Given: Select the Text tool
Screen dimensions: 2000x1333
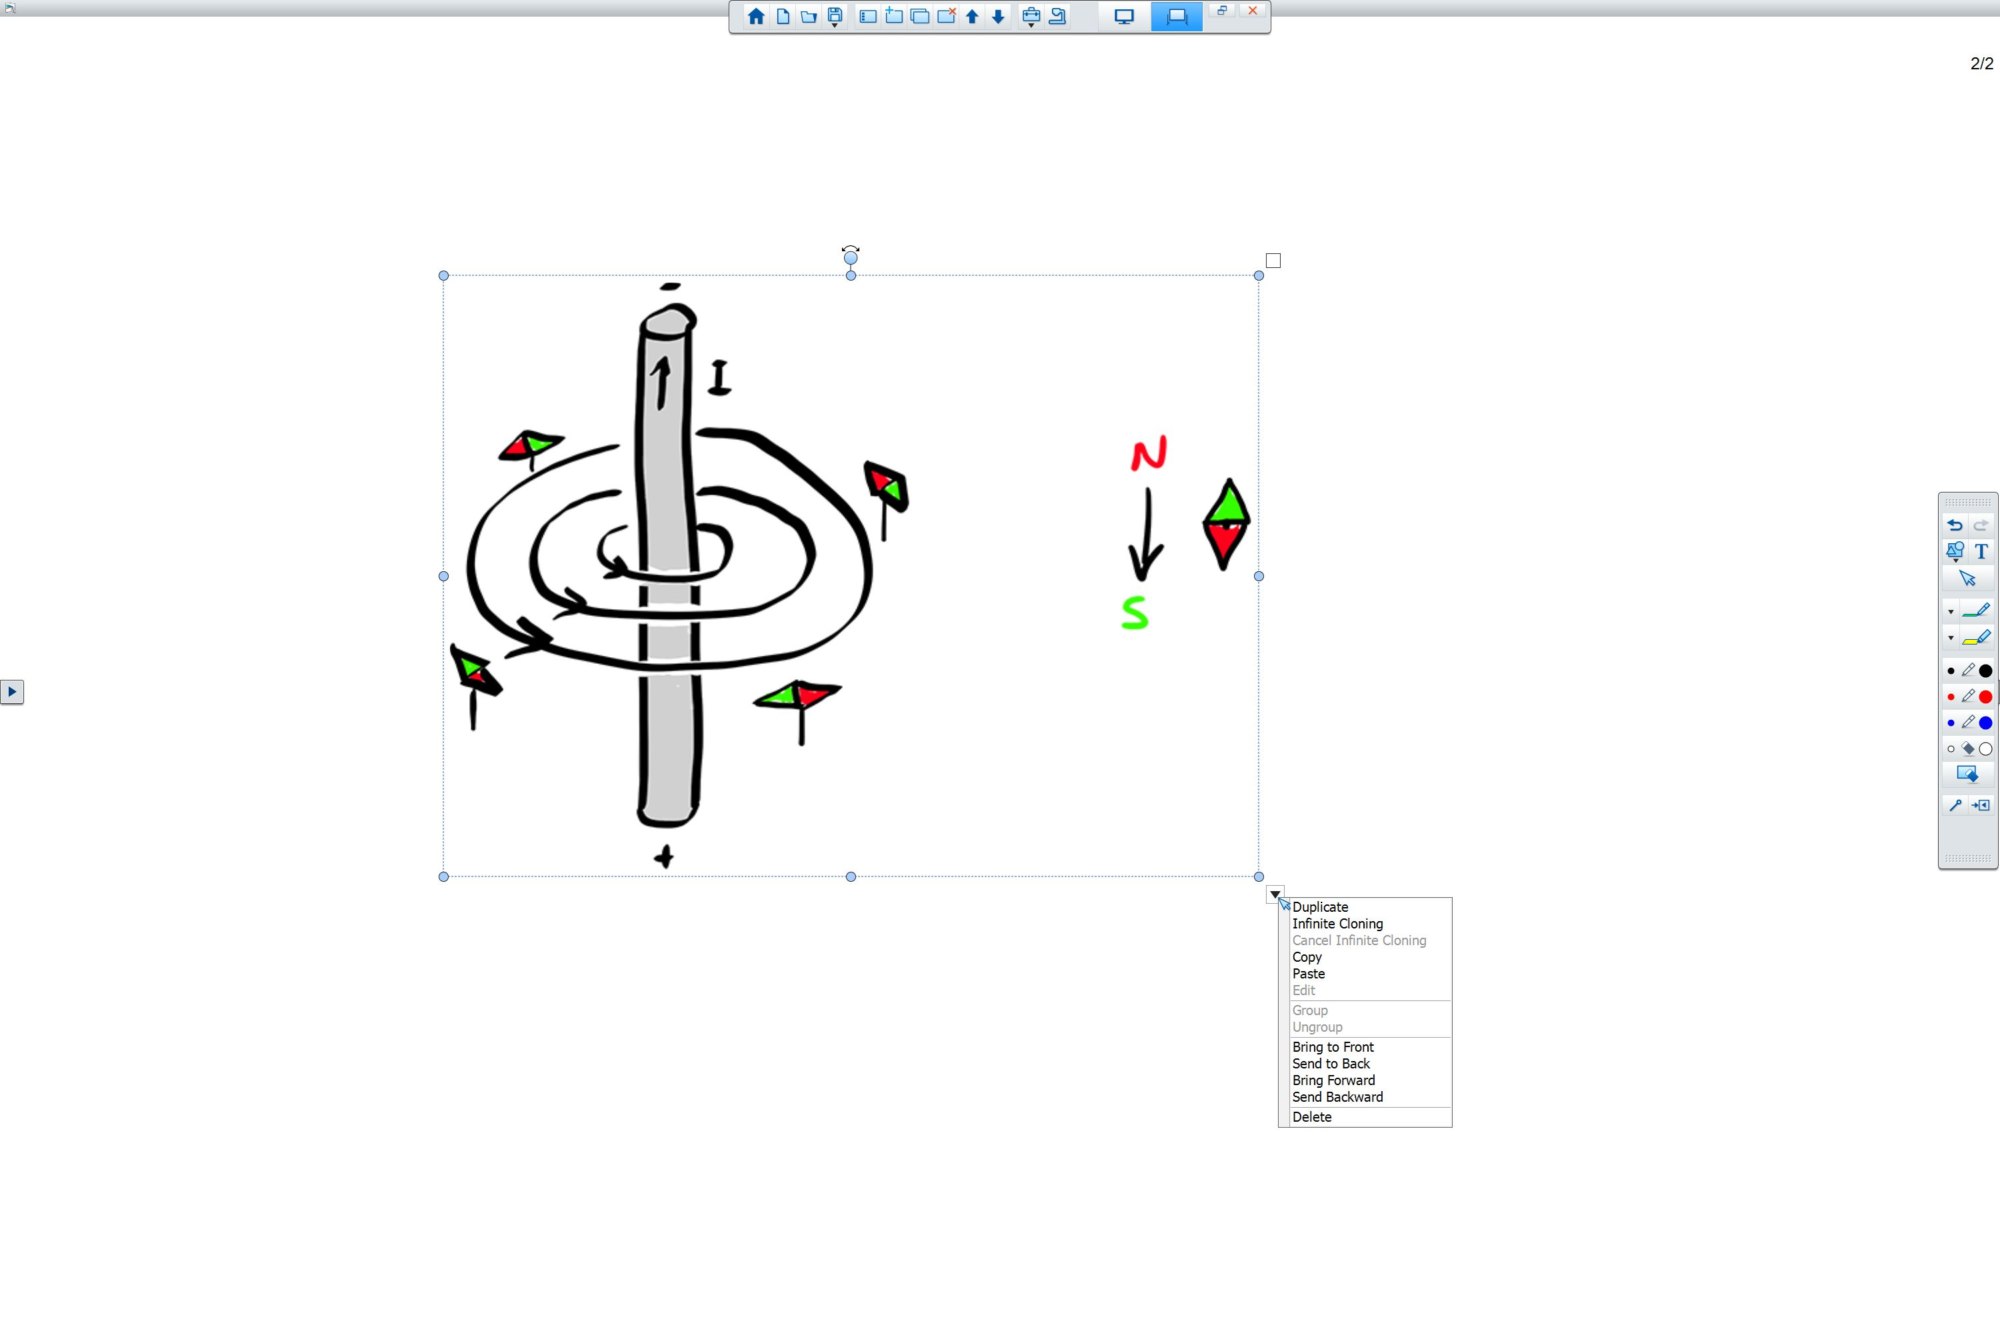Looking at the screenshot, I should [1983, 550].
